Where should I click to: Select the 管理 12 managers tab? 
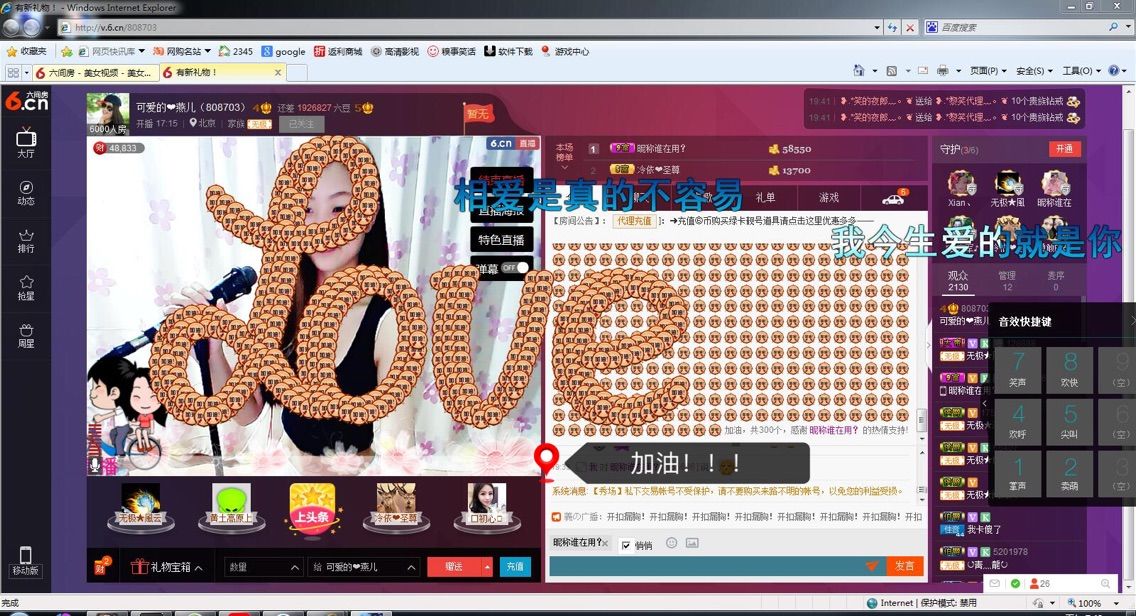coord(1007,281)
